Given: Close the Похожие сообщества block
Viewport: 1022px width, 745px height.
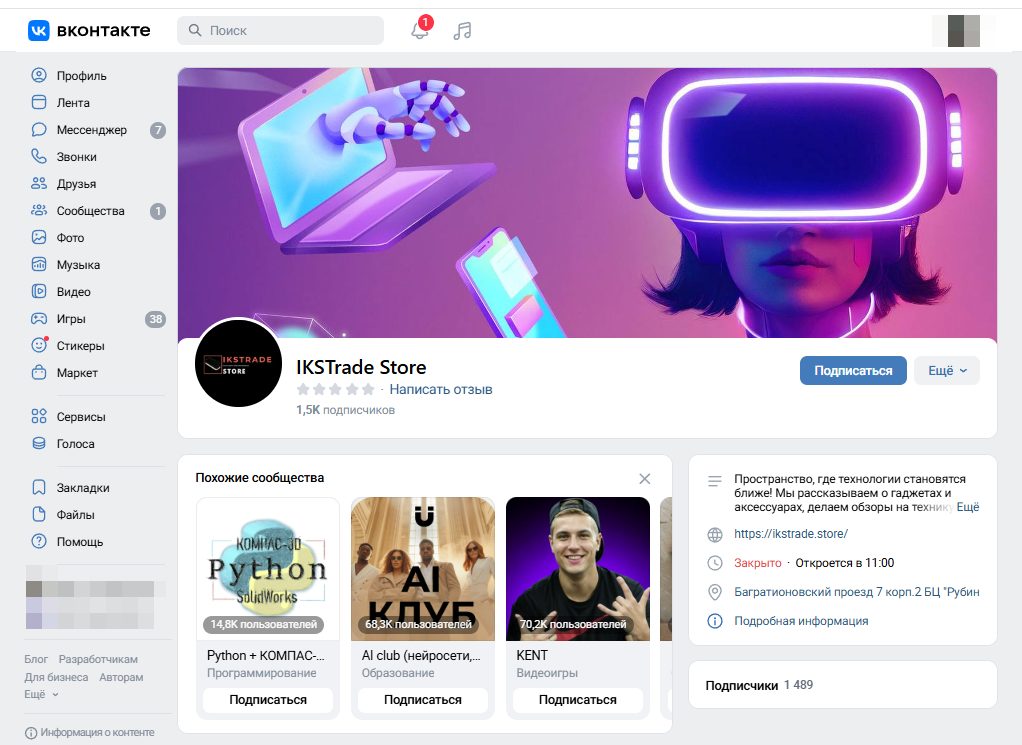Looking at the screenshot, I should point(645,478).
